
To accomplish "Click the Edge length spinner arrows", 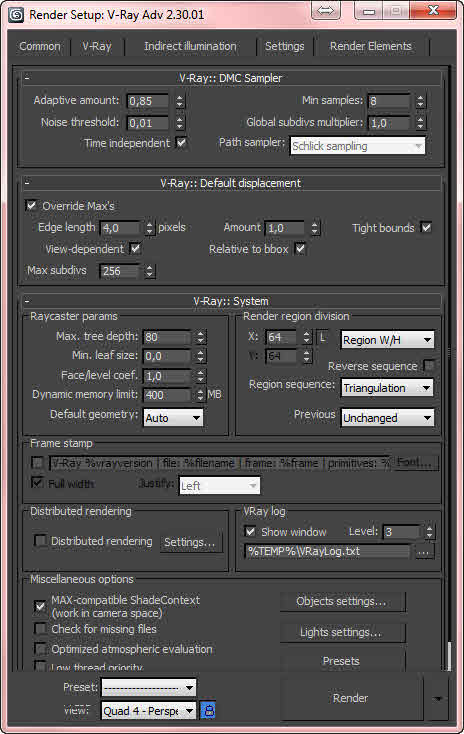I will 149,228.
